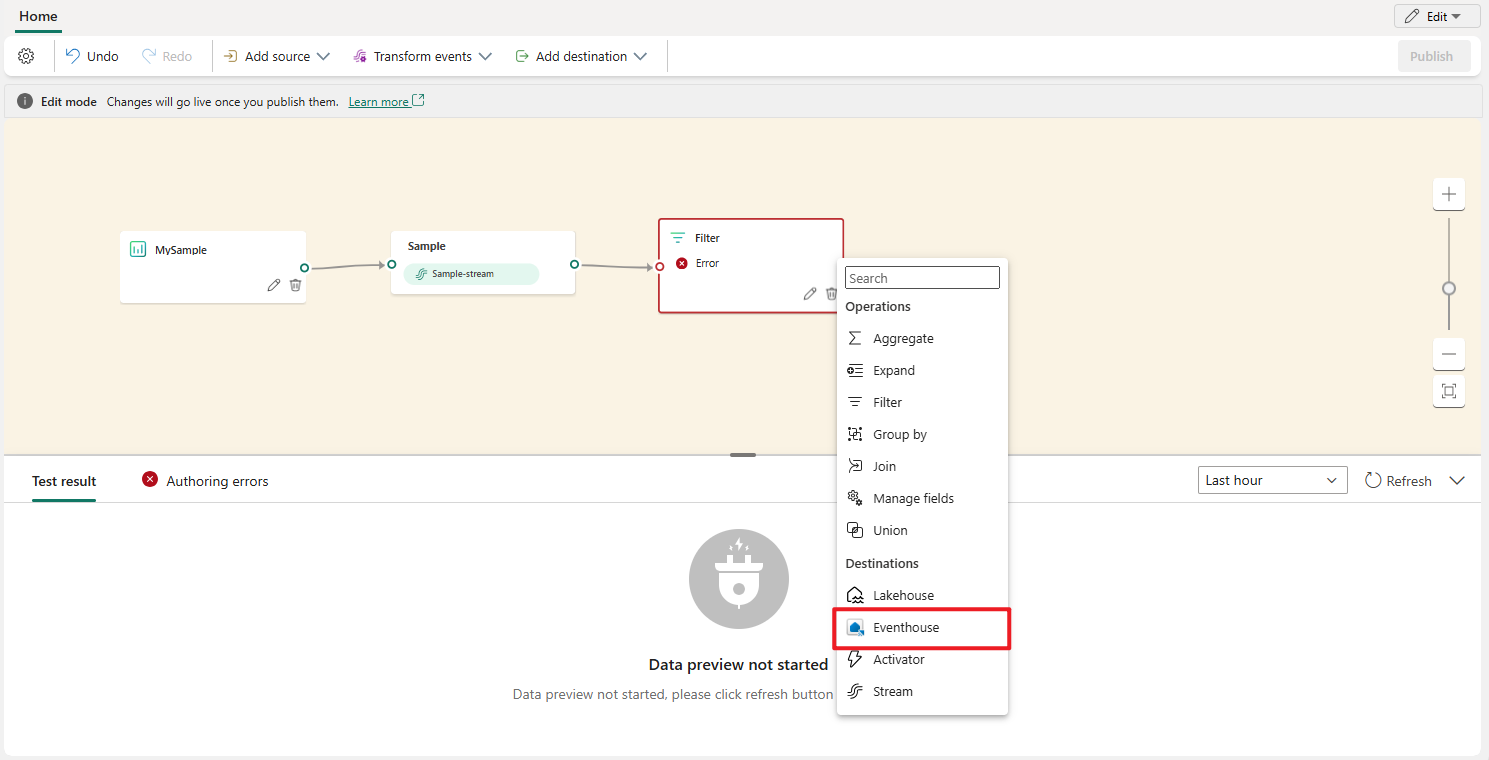
Task: Expand the Transform events dropdown
Action: coord(421,56)
